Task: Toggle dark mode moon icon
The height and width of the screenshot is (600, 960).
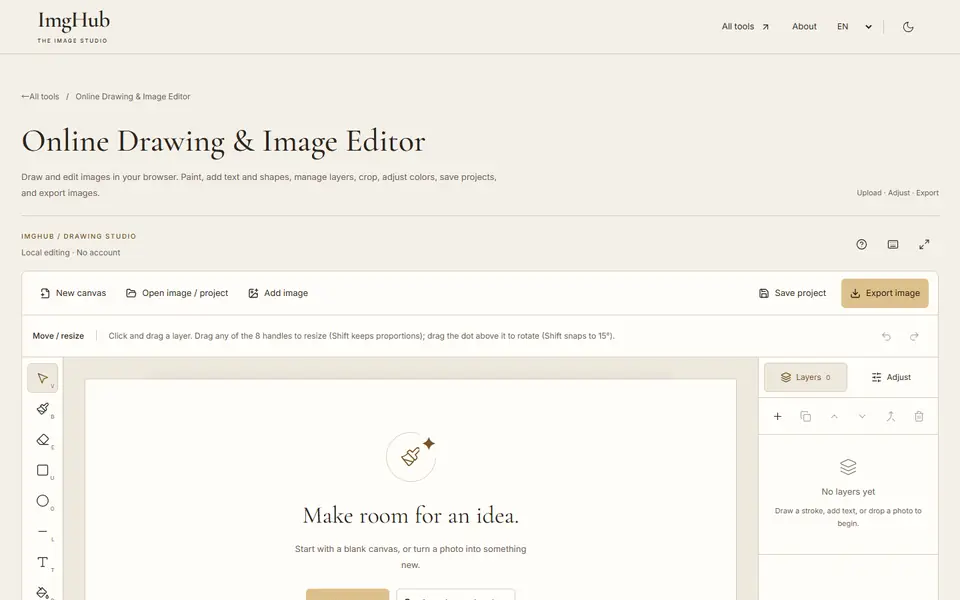Action: (x=908, y=27)
